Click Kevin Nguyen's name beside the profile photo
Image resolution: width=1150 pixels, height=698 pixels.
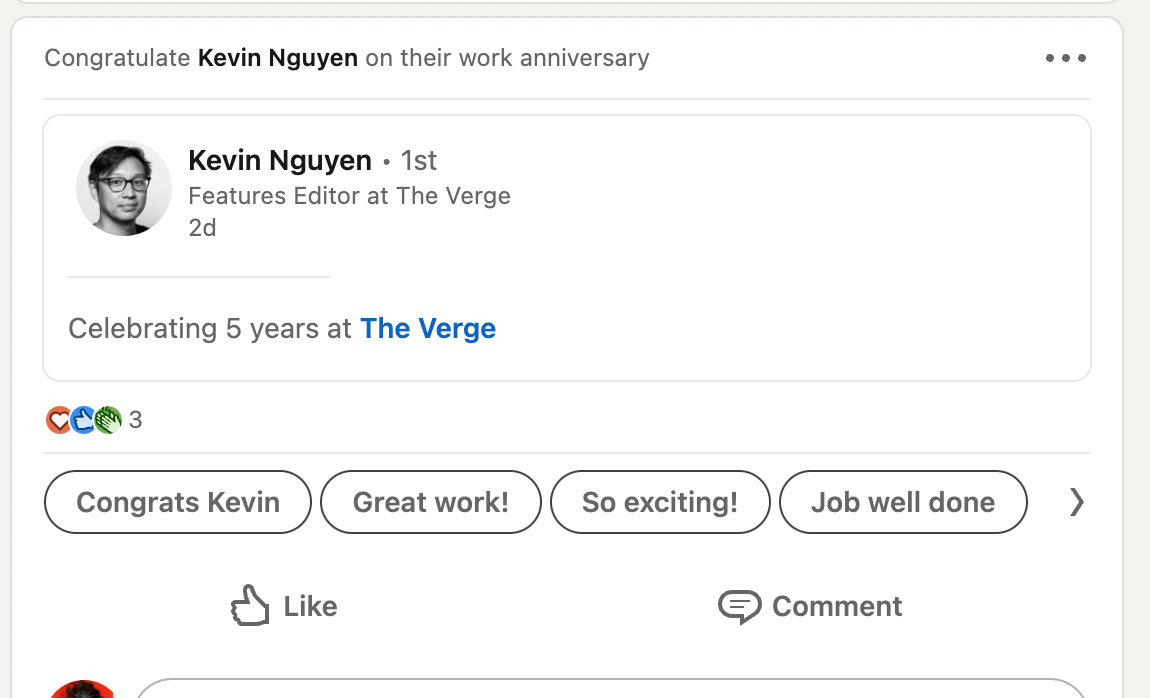coord(280,160)
